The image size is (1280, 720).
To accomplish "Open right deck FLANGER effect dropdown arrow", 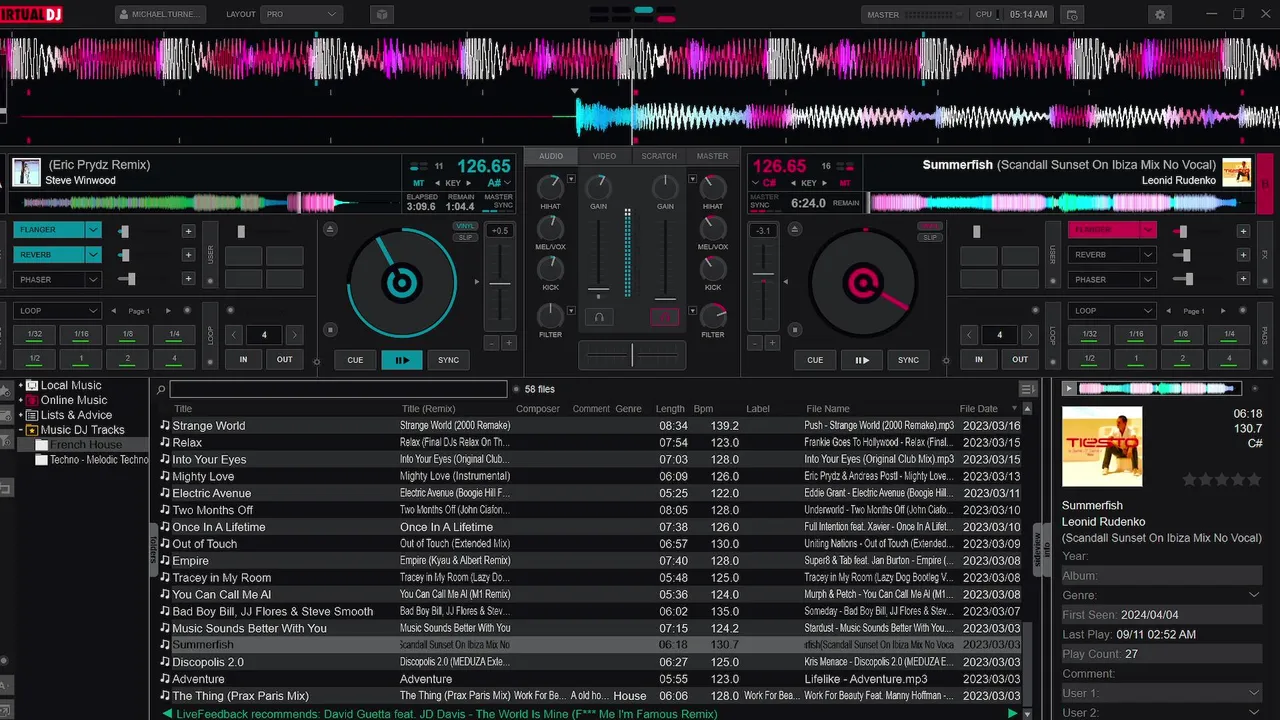I will pyautogui.click(x=1147, y=230).
